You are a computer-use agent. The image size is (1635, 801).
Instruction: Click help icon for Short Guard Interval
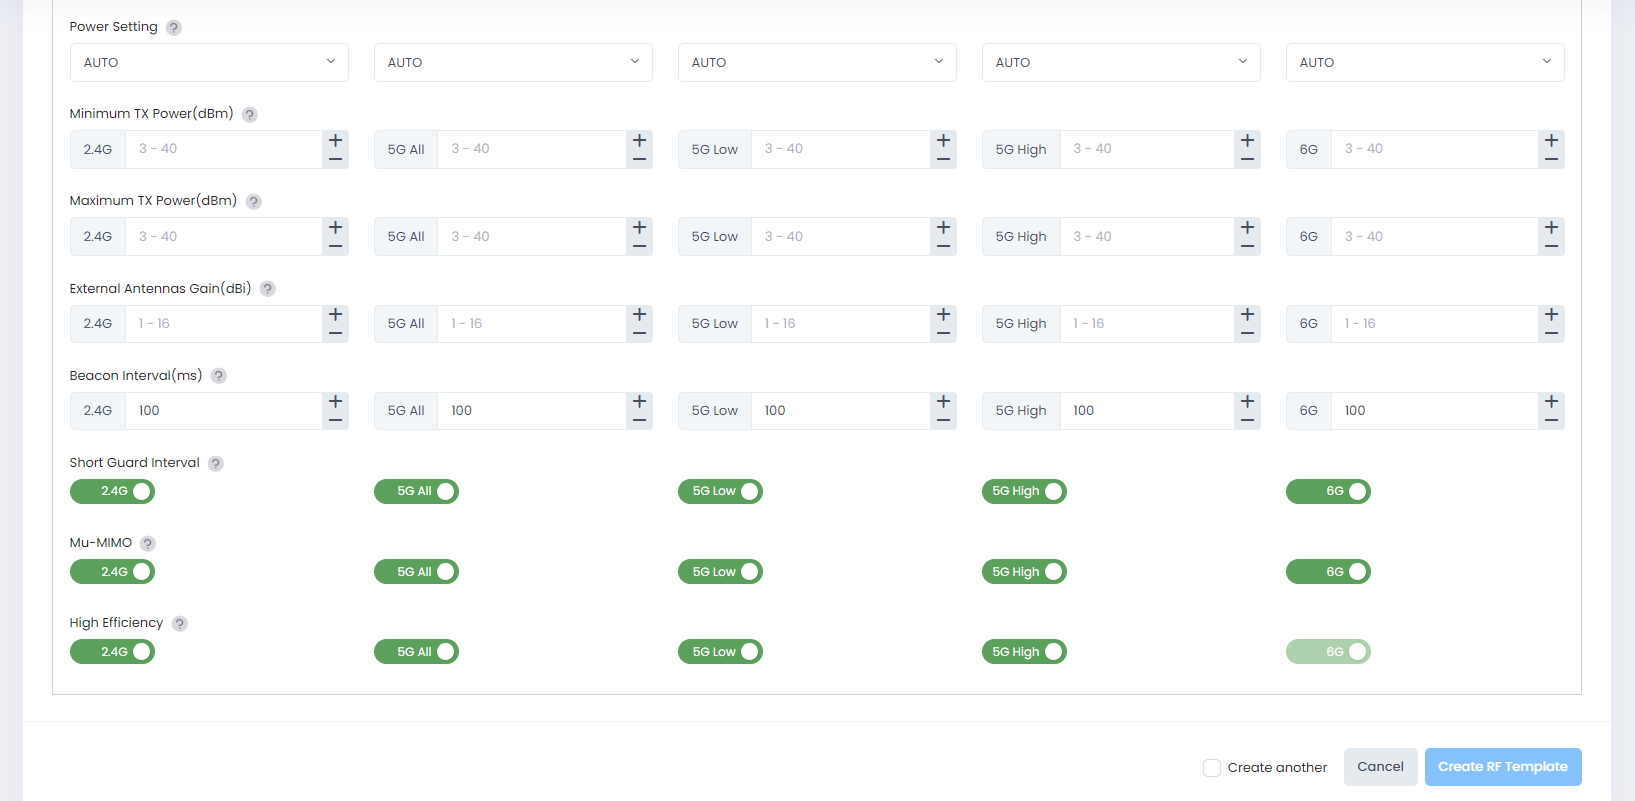216,464
